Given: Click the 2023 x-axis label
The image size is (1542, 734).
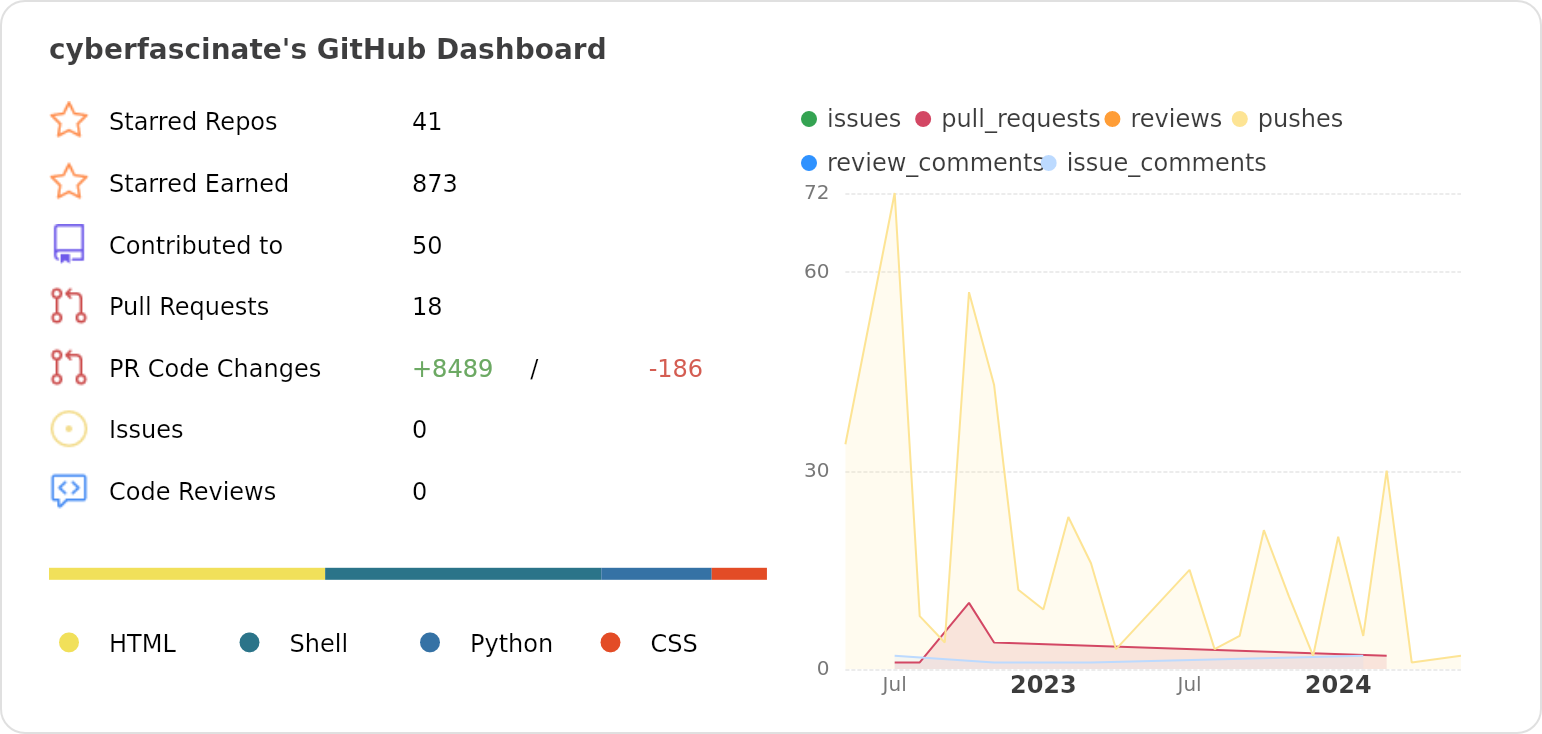Looking at the screenshot, I should (x=1043, y=685).
